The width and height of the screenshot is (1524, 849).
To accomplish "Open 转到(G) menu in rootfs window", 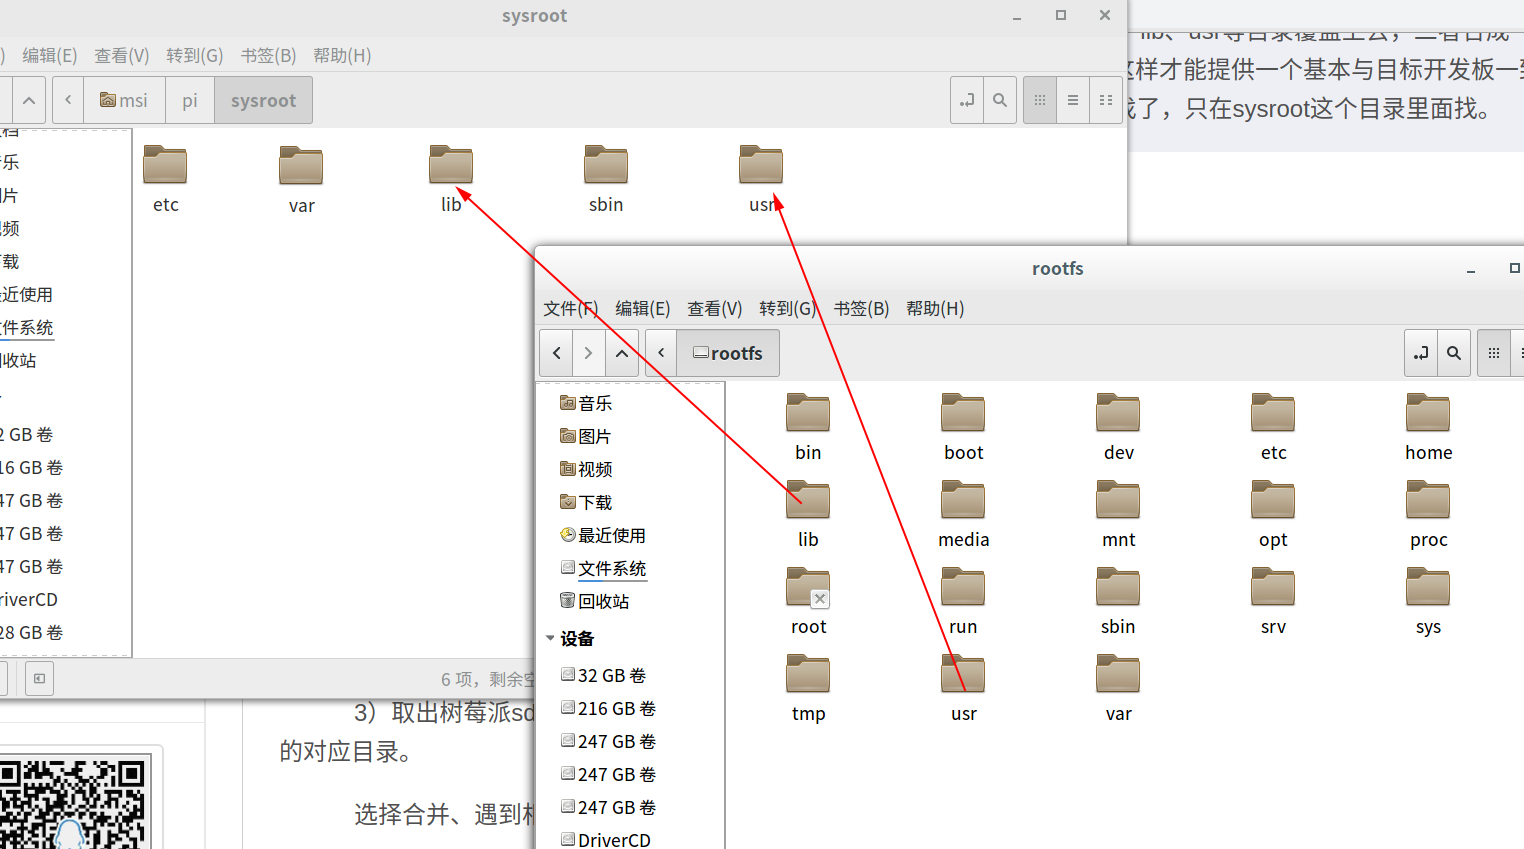I will tap(788, 308).
